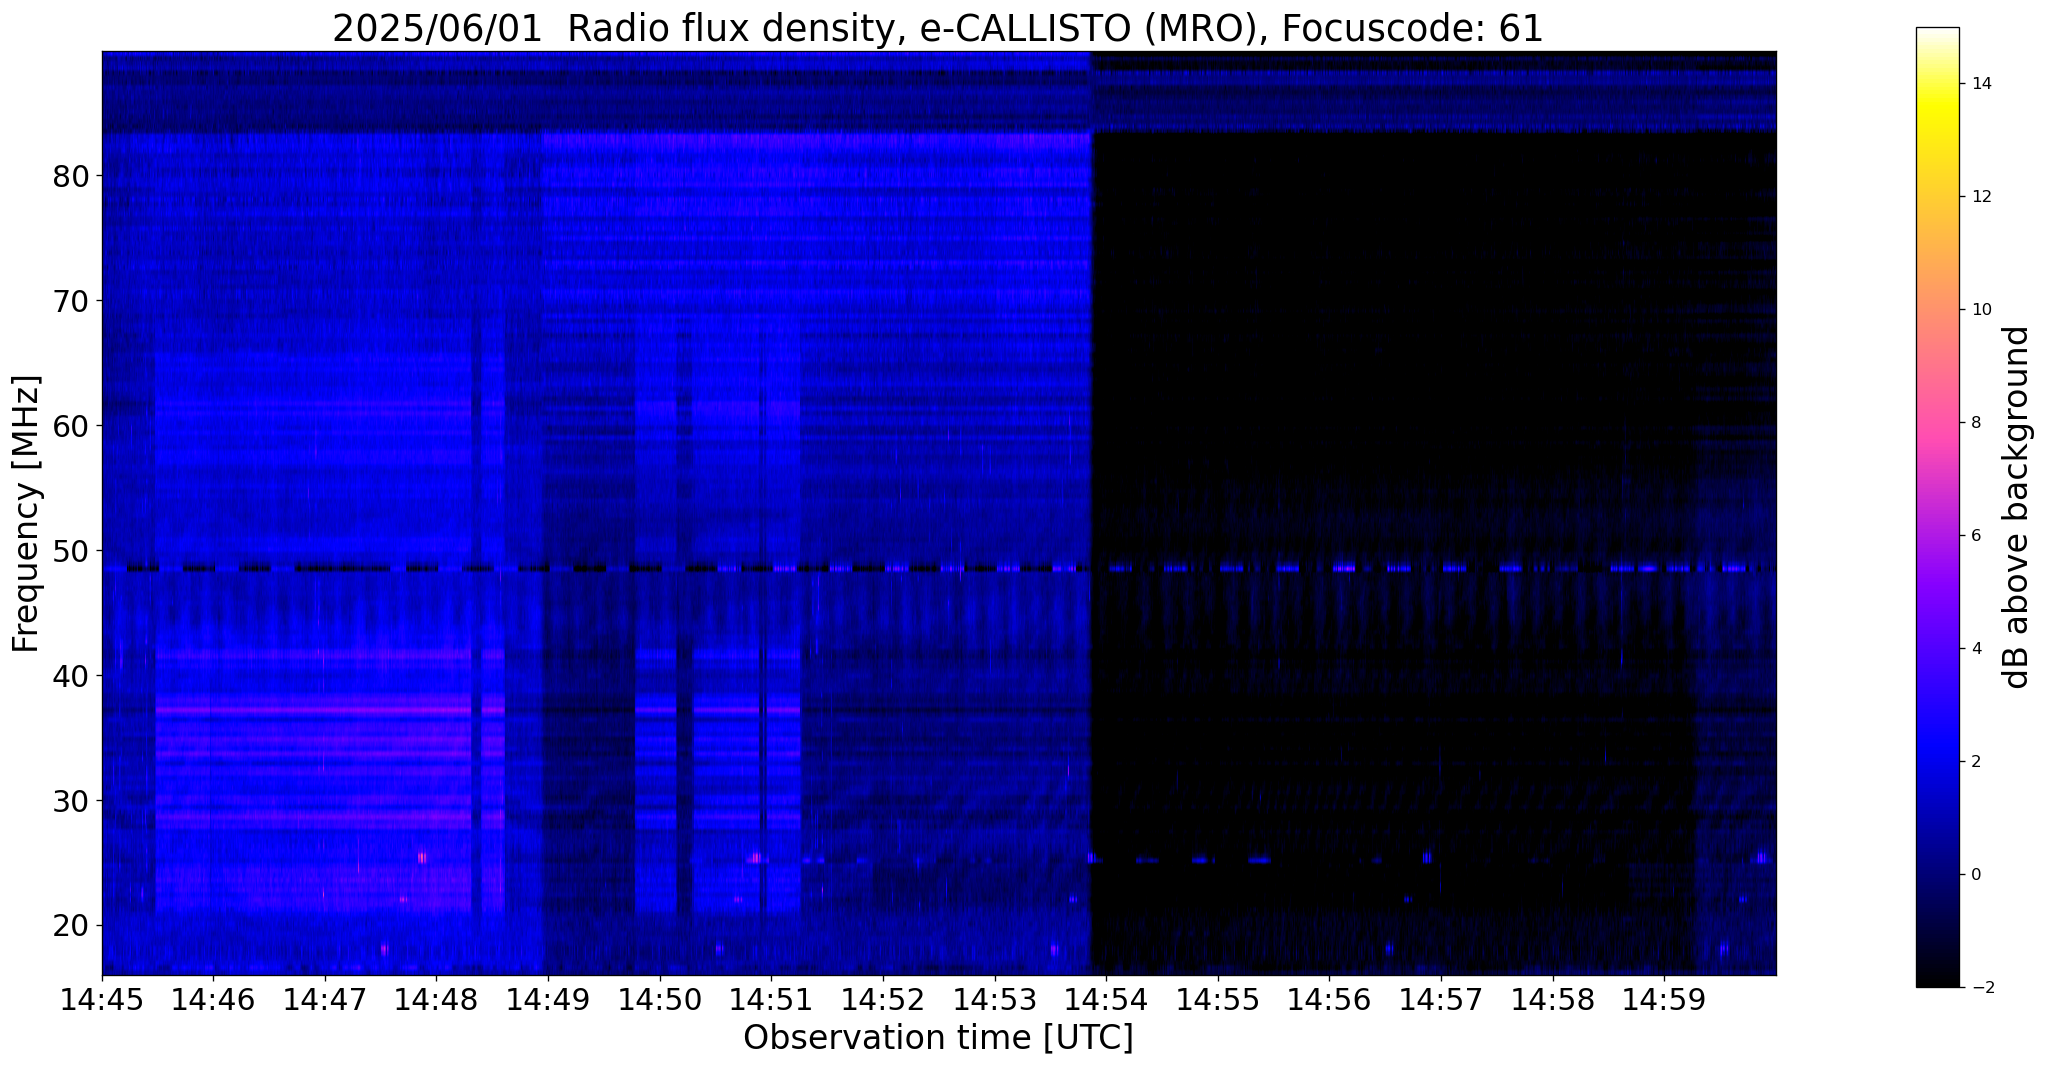The image size is (2047, 1067).
Task: Click the 'Frequency [MHz]' axis label
Action: [x=27, y=513]
